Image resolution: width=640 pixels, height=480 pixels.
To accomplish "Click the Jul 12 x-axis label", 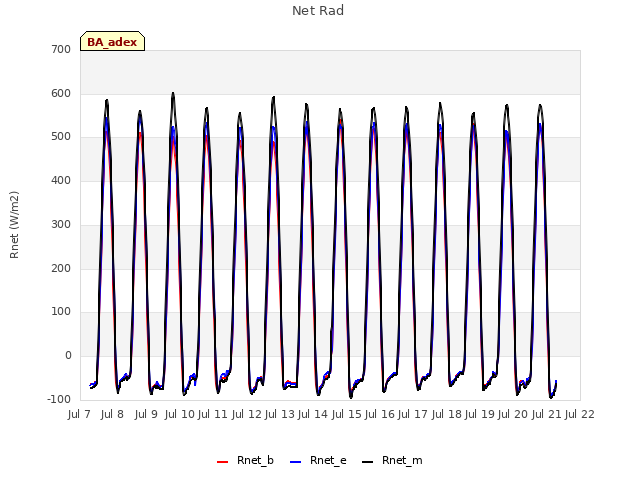I will click(x=247, y=414).
